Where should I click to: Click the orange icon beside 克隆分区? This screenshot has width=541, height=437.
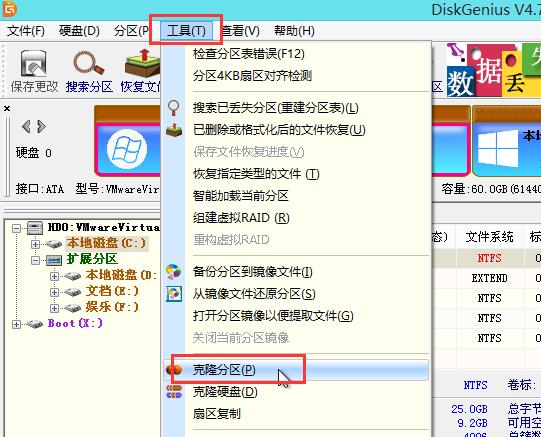[x=174, y=370]
